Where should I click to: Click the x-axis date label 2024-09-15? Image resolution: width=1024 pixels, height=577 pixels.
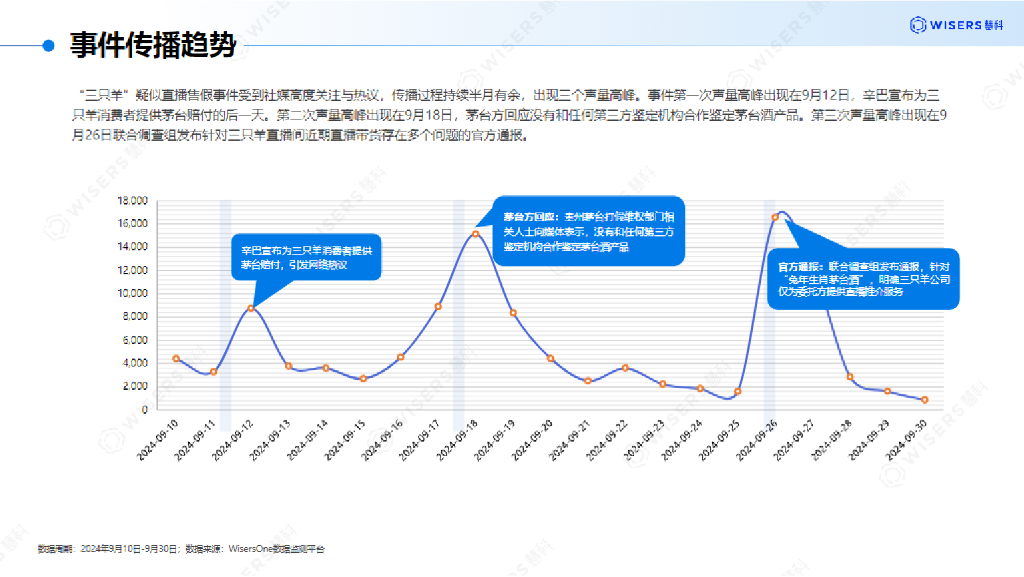click(x=345, y=441)
